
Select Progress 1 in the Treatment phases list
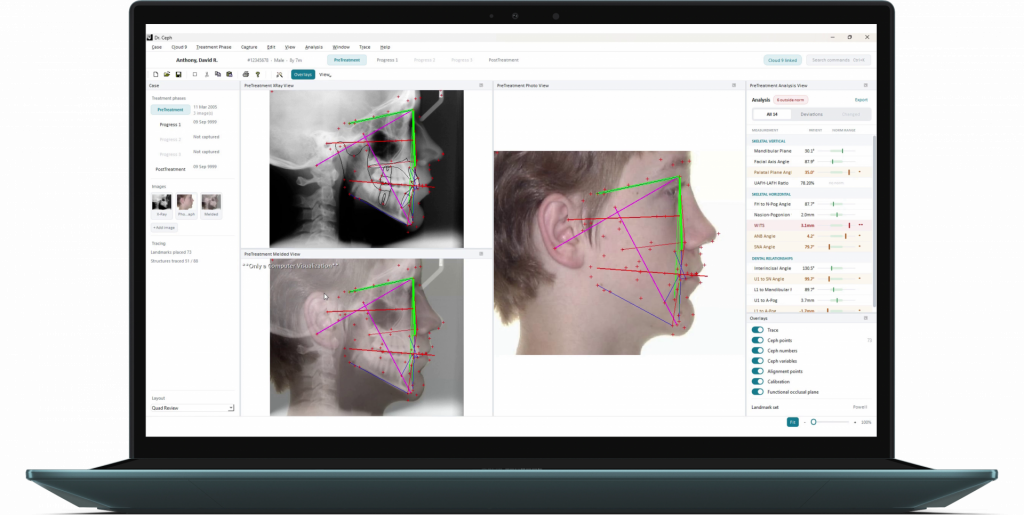[170, 125]
